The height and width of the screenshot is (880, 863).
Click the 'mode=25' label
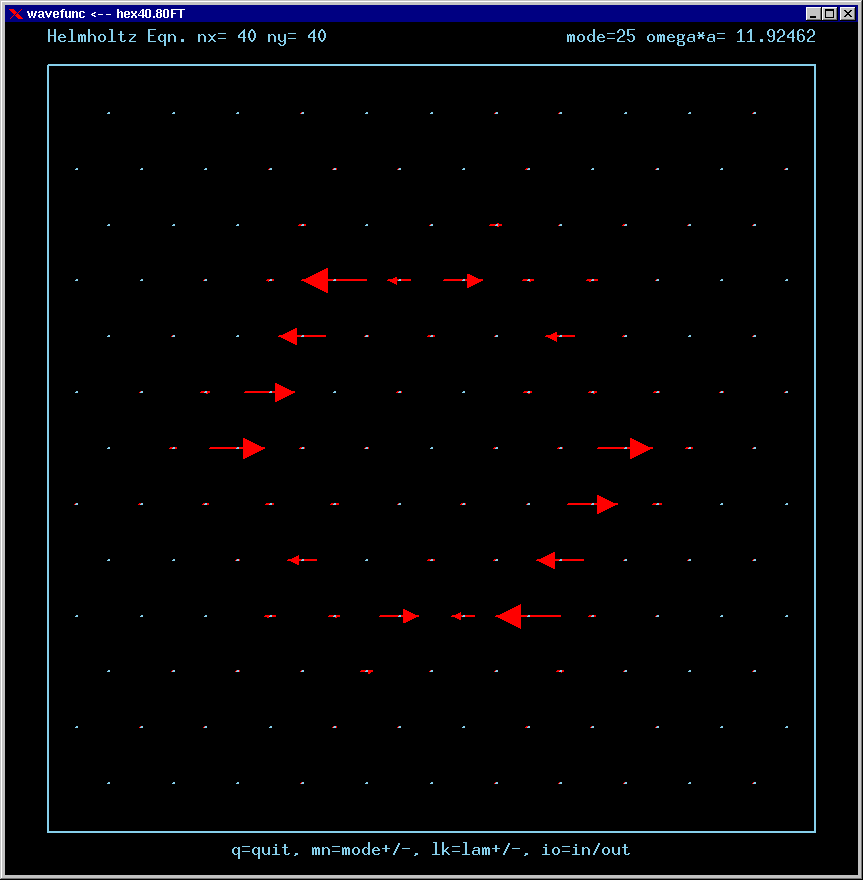tap(601, 36)
